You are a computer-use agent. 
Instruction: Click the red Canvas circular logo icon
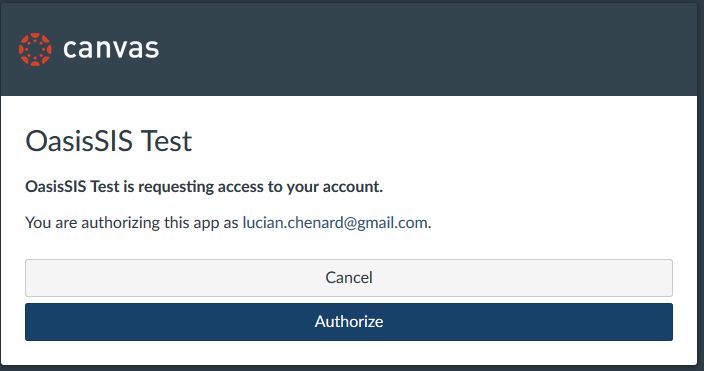(35, 49)
